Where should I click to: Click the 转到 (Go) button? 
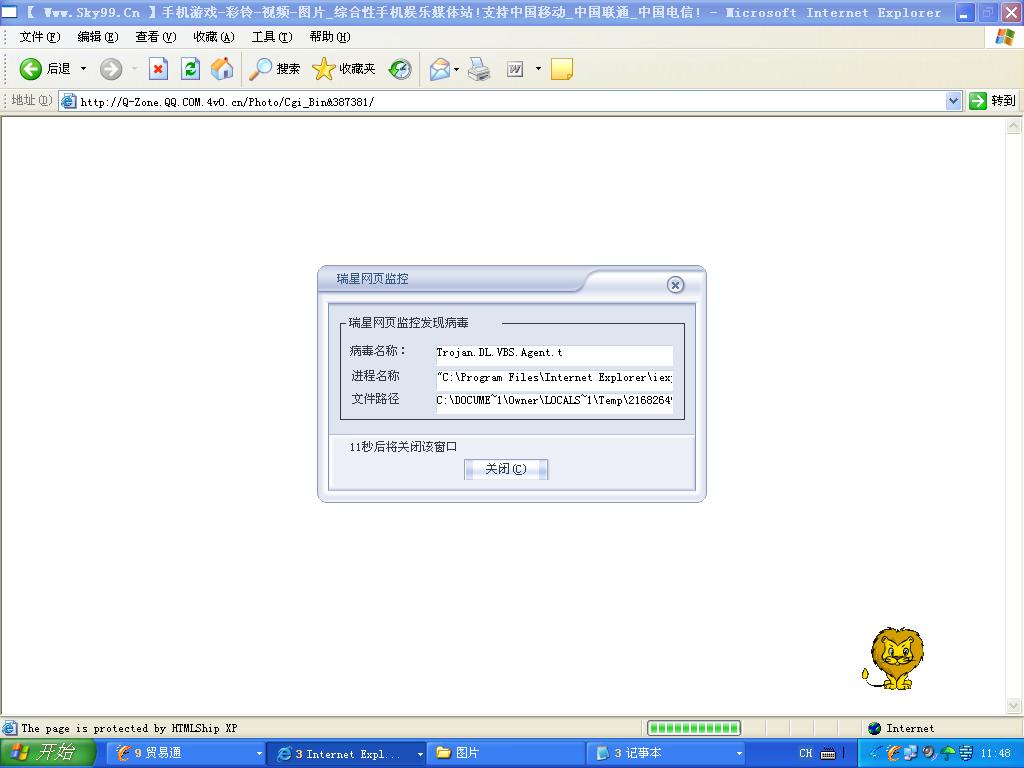pyautogui.click(x=993, y=101)
